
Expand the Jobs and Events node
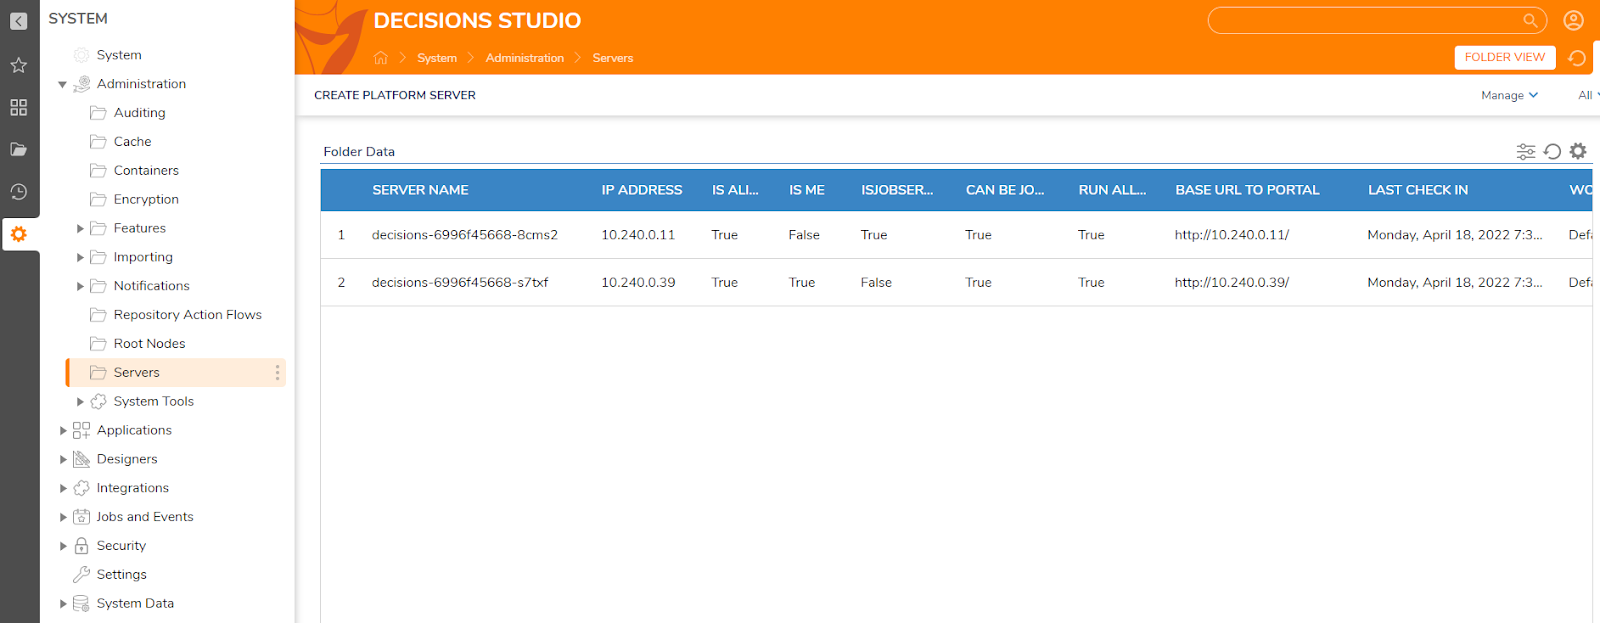(x=63, y=518)
